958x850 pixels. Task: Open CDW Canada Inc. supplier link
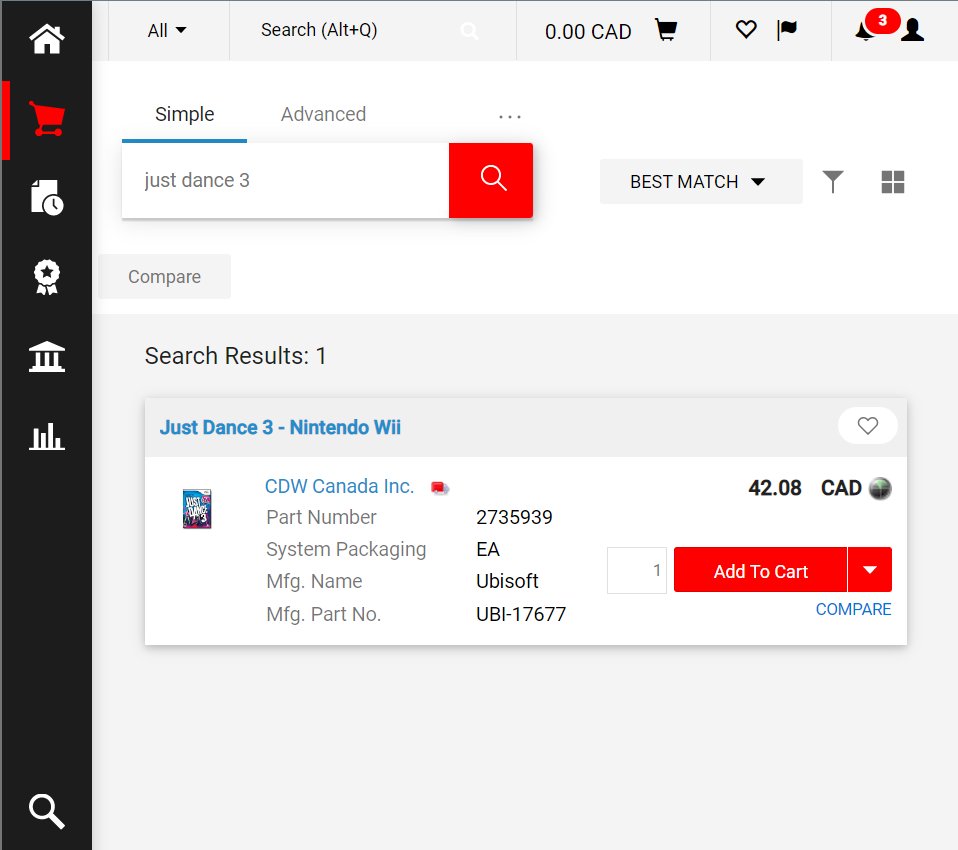pyautogui.click(x=339, y=486)
